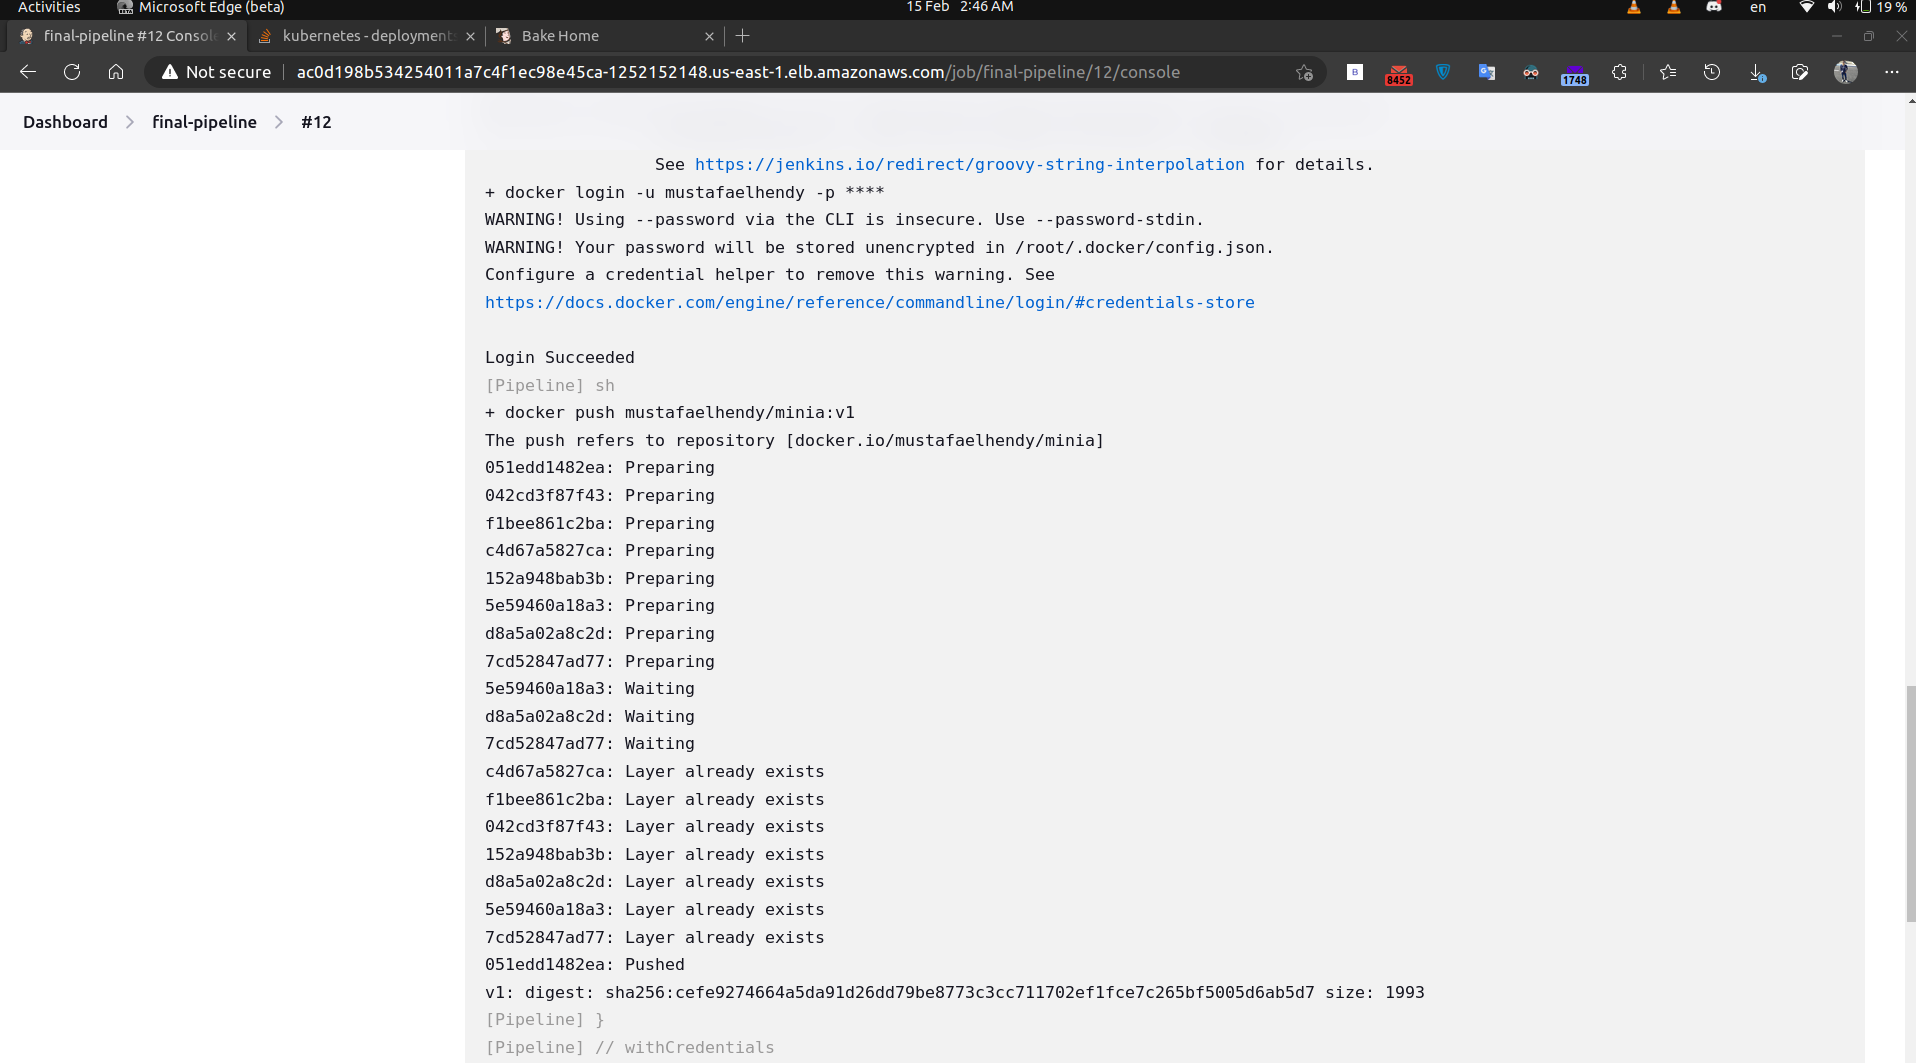
Task: Open the settings ellipsis menu
Action: point(1893,72)
